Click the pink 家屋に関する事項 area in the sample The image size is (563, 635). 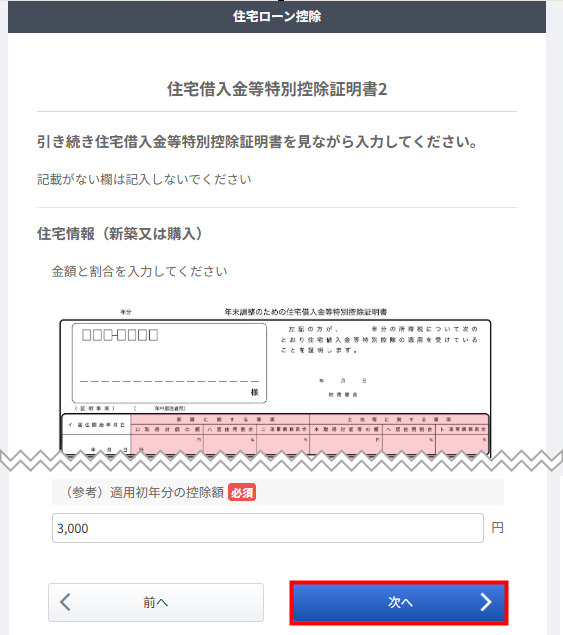pyautogui.click(x=220, y=433)
